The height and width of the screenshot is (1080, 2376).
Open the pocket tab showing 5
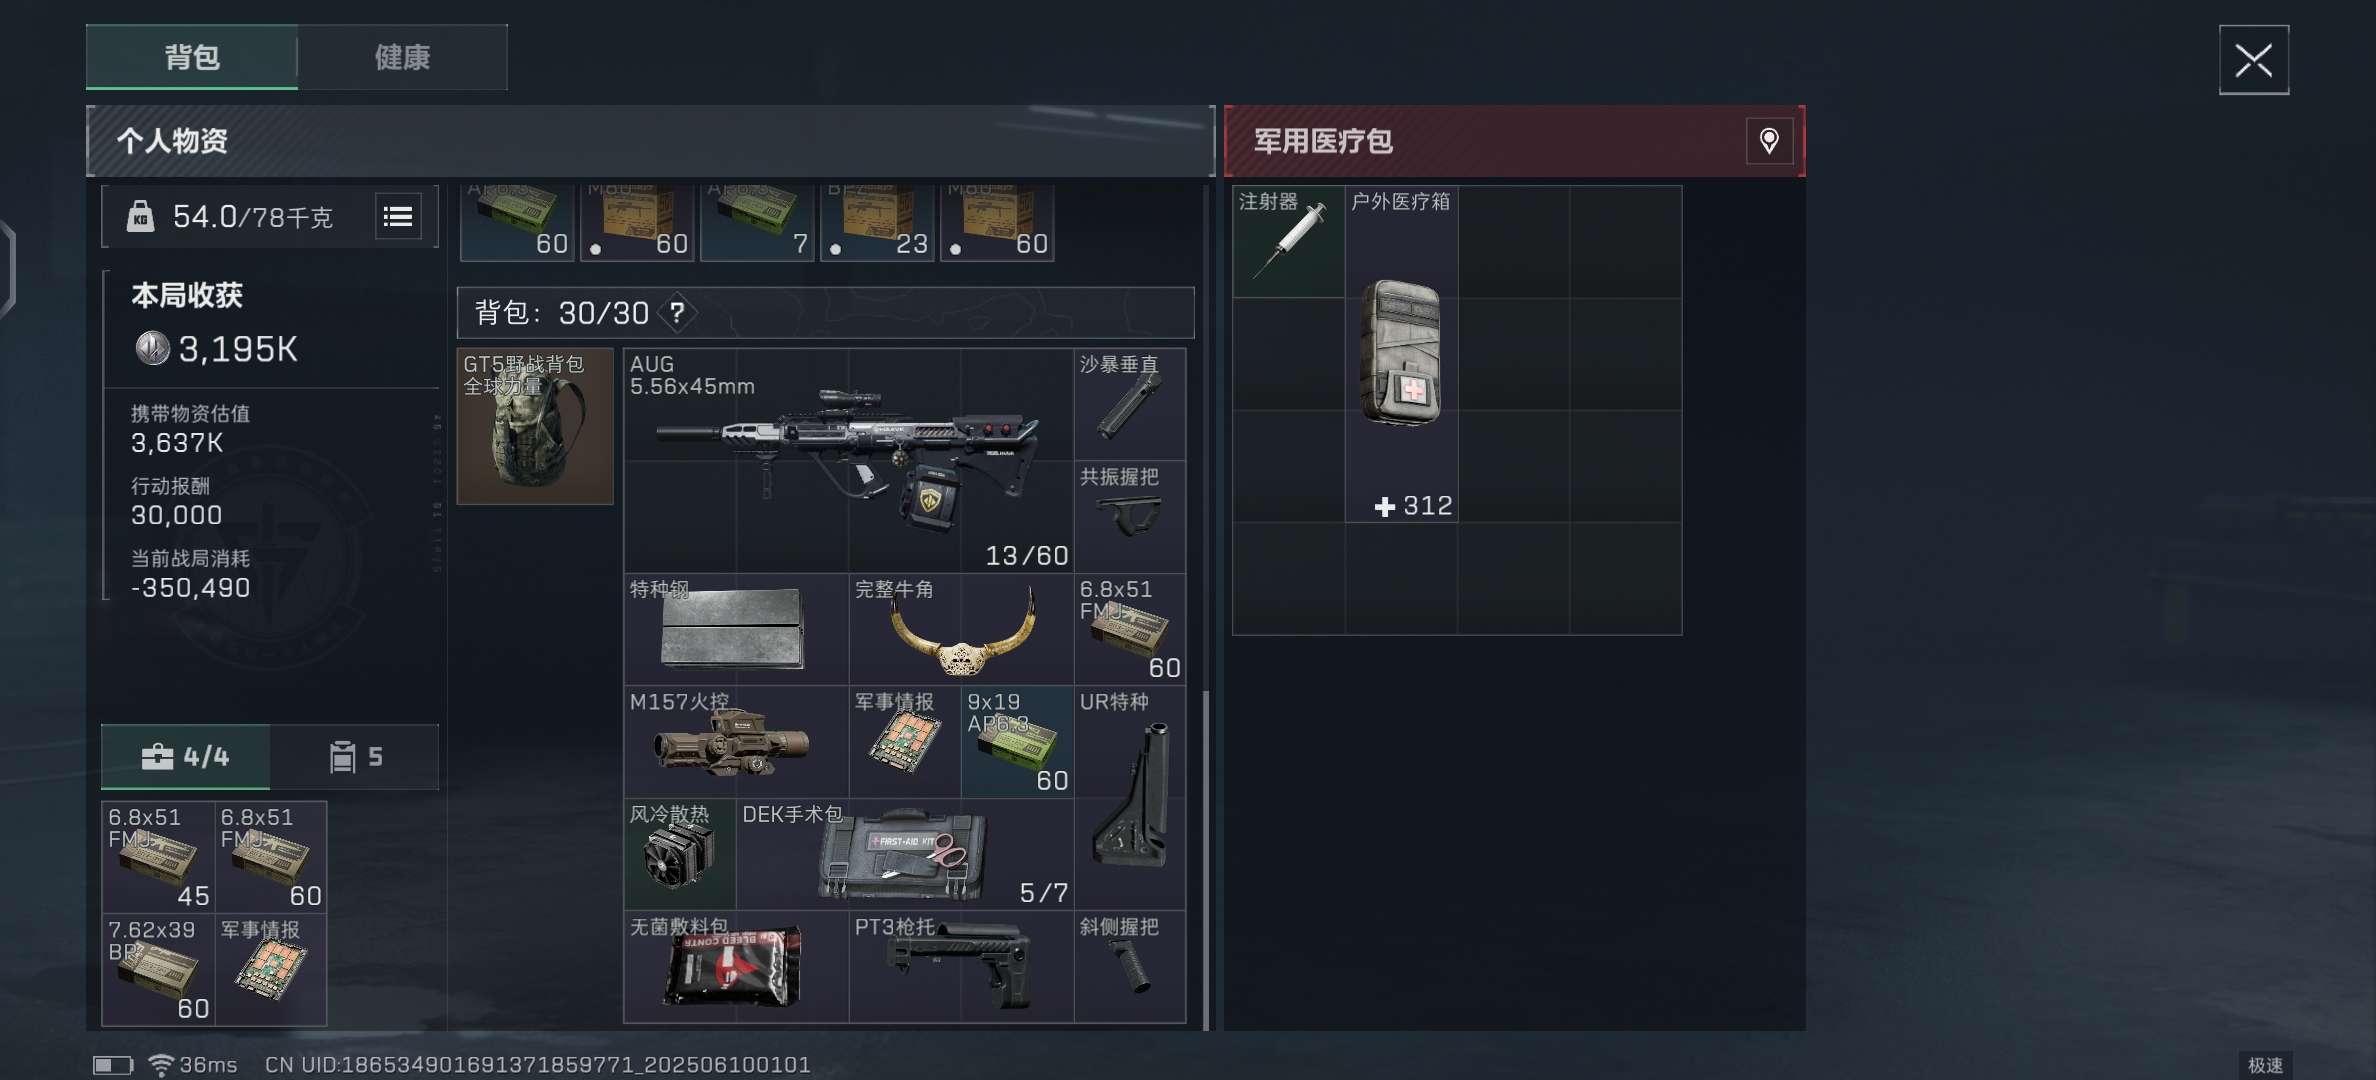(355, 757)
